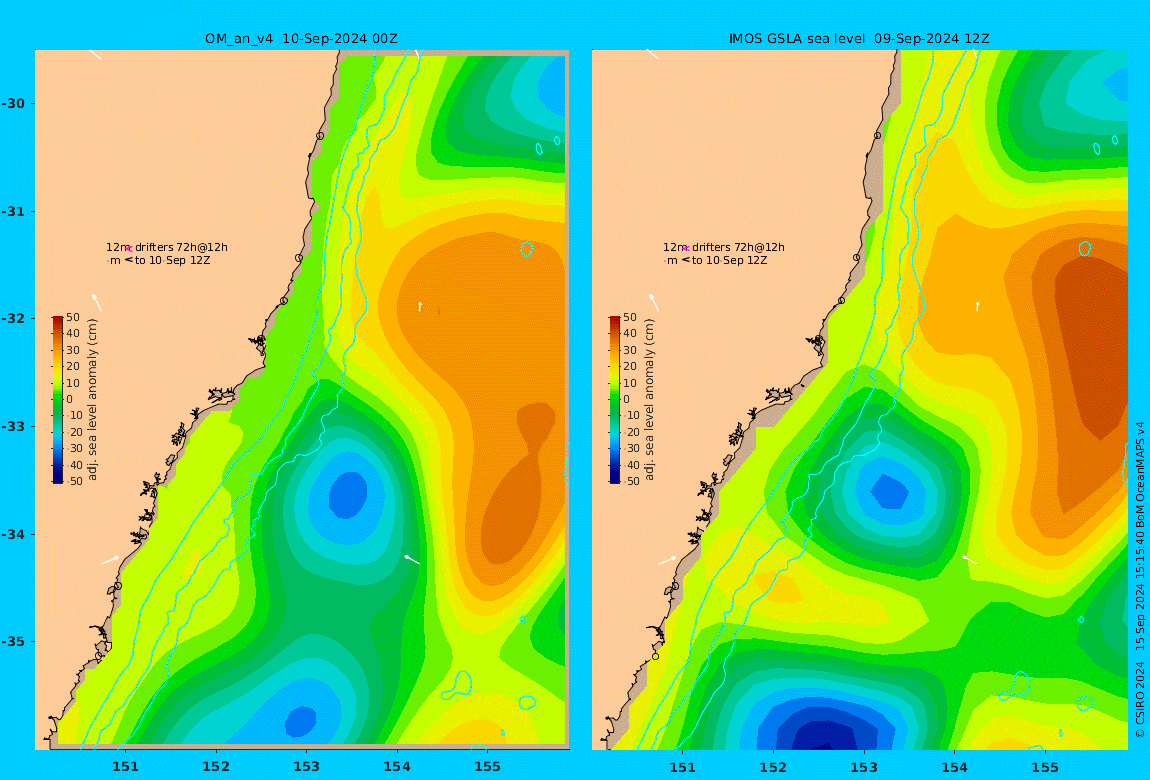Click longitude label '154' under the OM_an_v4 map

[x=397, y=767]
